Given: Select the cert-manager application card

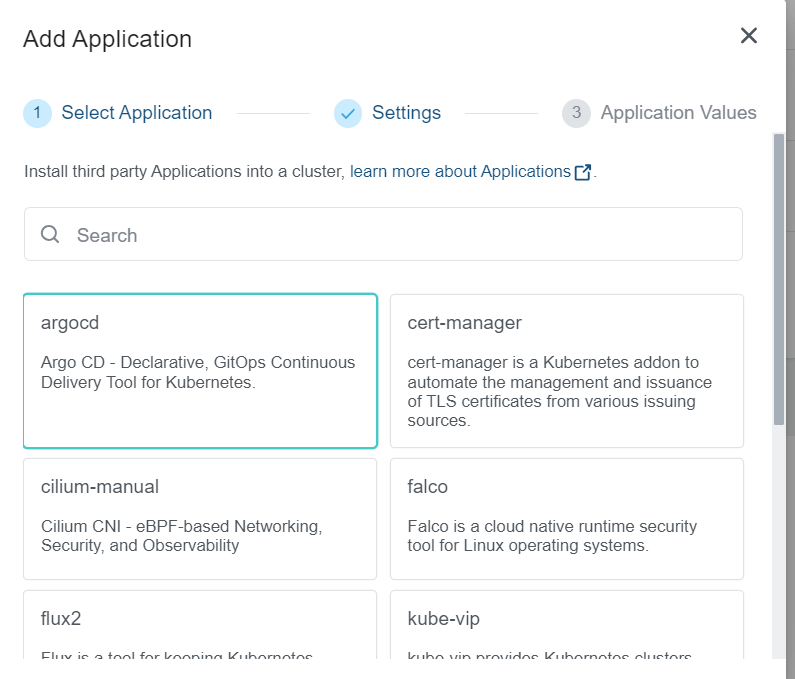Looking at the screenshot, I should [567, 371].
